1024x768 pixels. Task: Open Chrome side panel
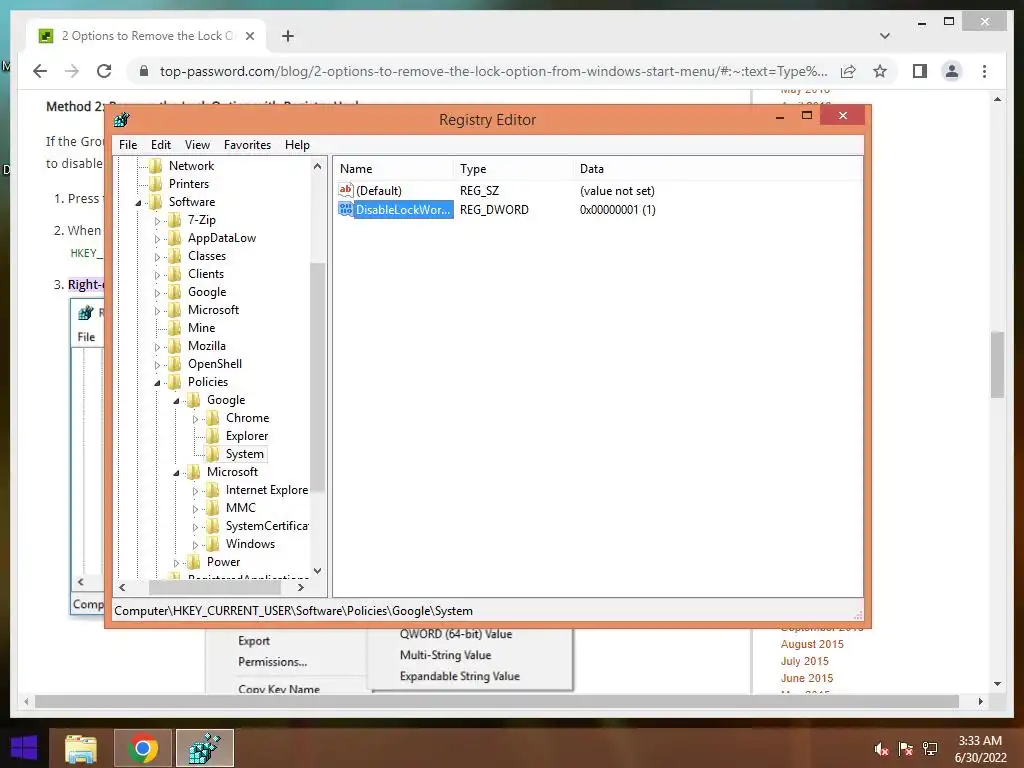[x=920, y=71]
